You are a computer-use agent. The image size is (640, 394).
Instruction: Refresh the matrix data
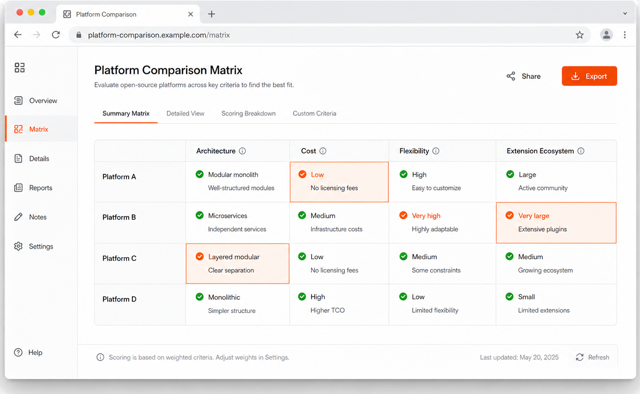pos(592,357)
